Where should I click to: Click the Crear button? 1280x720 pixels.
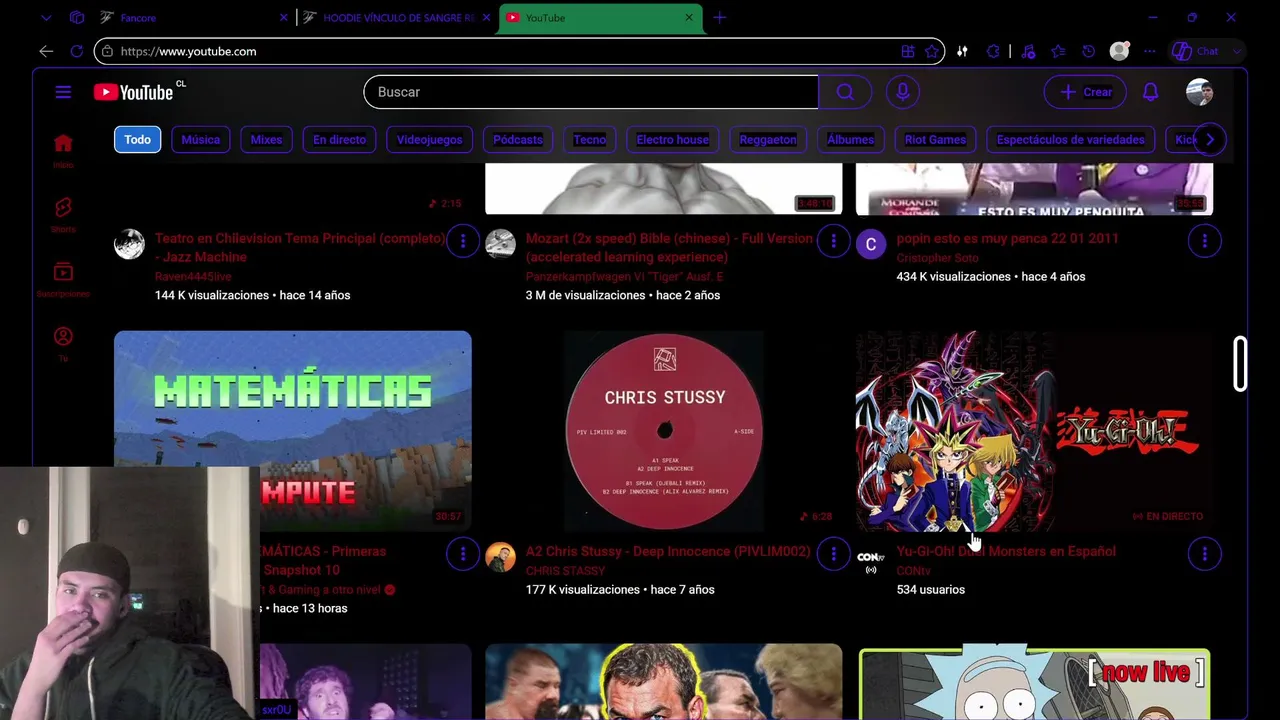1085,92
